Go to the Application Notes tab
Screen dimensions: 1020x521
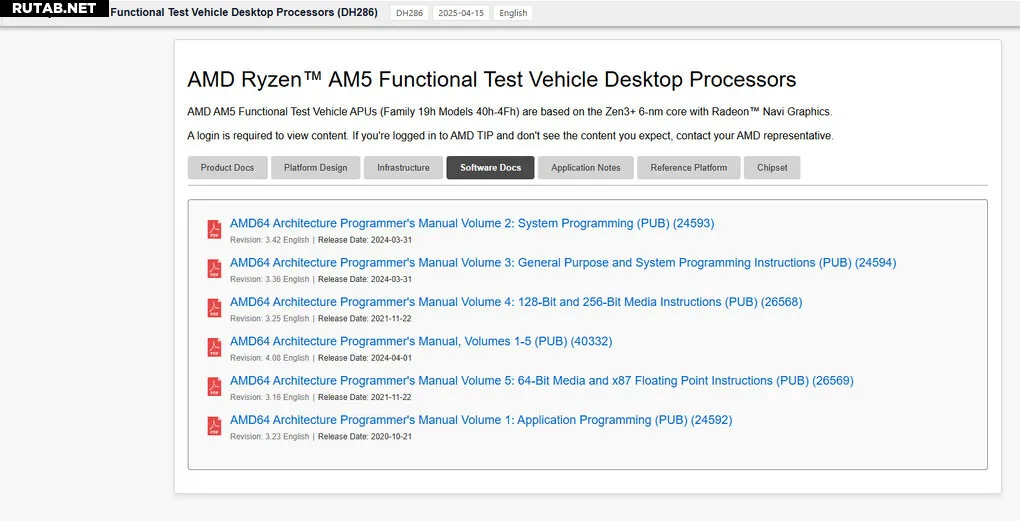point(585,167)
